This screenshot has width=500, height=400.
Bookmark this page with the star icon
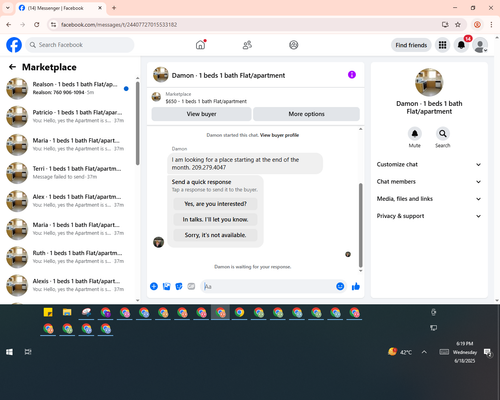(x=458, y=25)
